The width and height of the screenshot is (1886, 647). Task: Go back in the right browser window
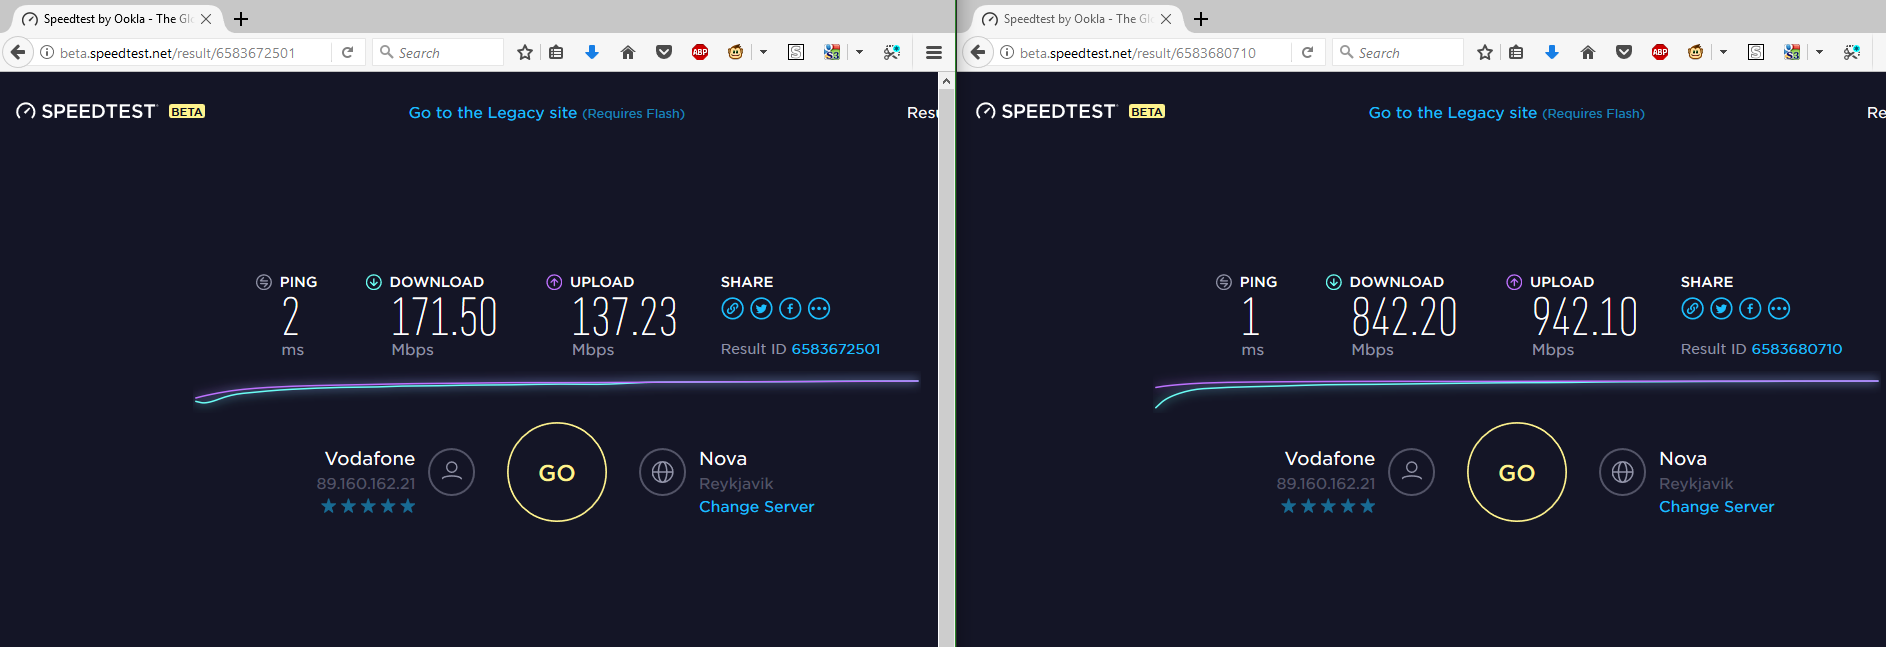978,52
